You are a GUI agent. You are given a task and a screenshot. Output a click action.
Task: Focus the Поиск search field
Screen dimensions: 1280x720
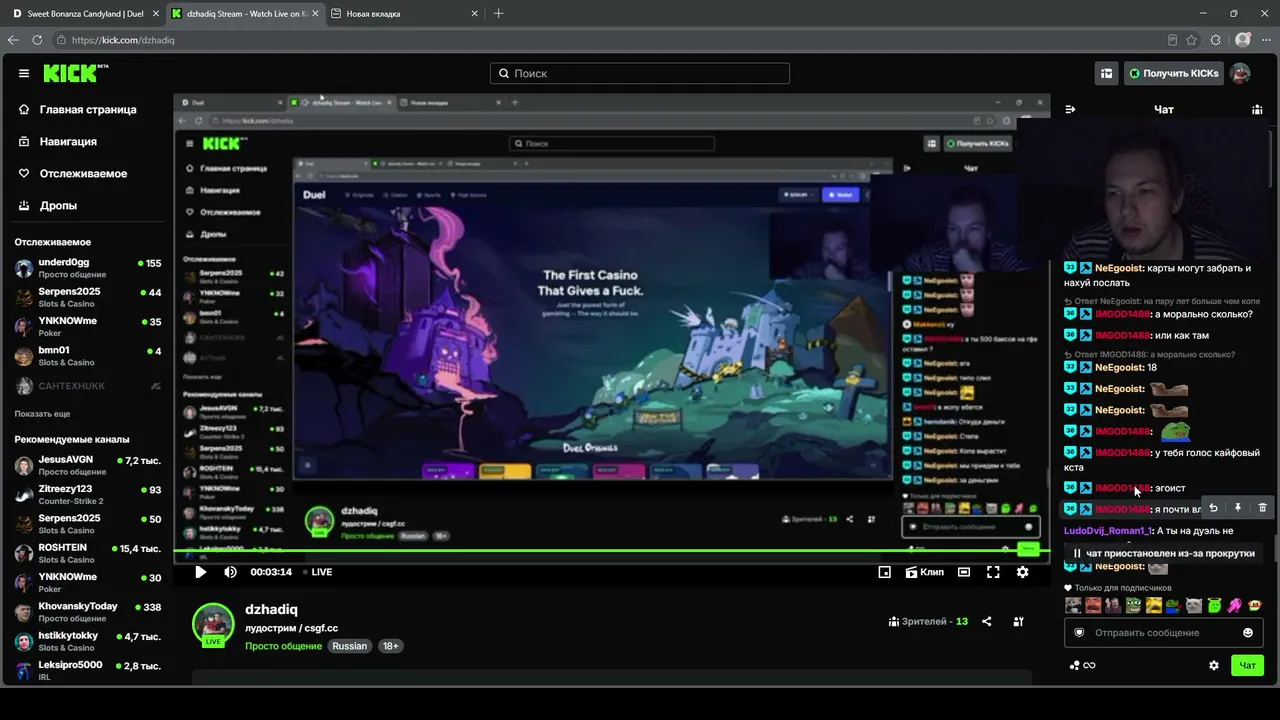pos(640,73)
